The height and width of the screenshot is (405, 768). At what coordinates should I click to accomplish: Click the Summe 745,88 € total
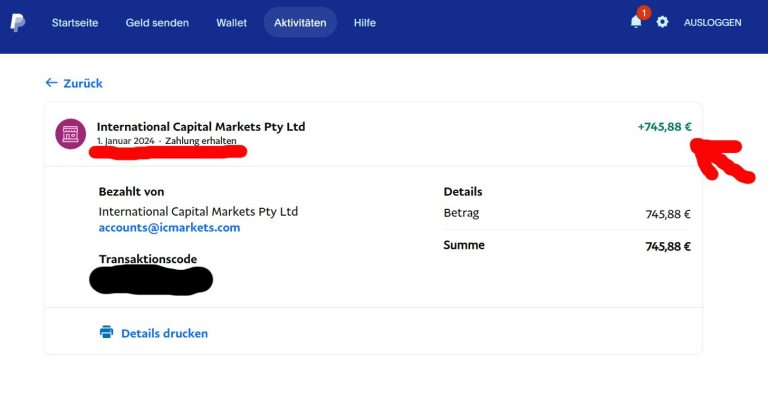coord(668,246)
